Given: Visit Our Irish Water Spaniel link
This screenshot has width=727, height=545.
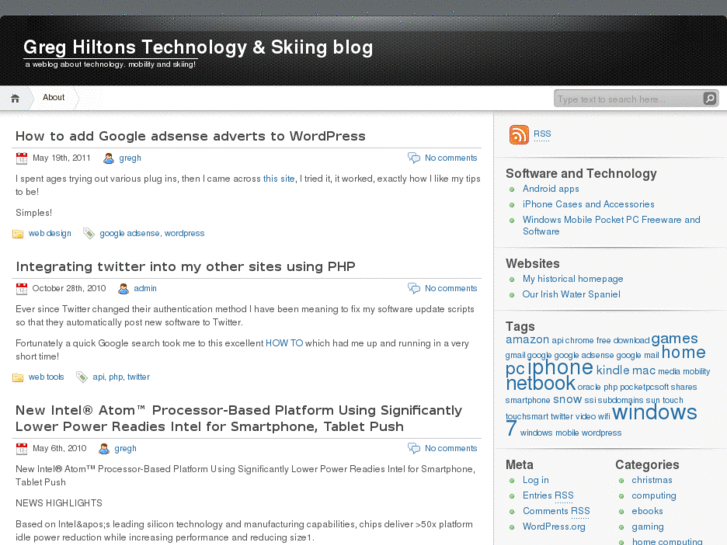Looking at the screenshot, I should pos(571,294).
